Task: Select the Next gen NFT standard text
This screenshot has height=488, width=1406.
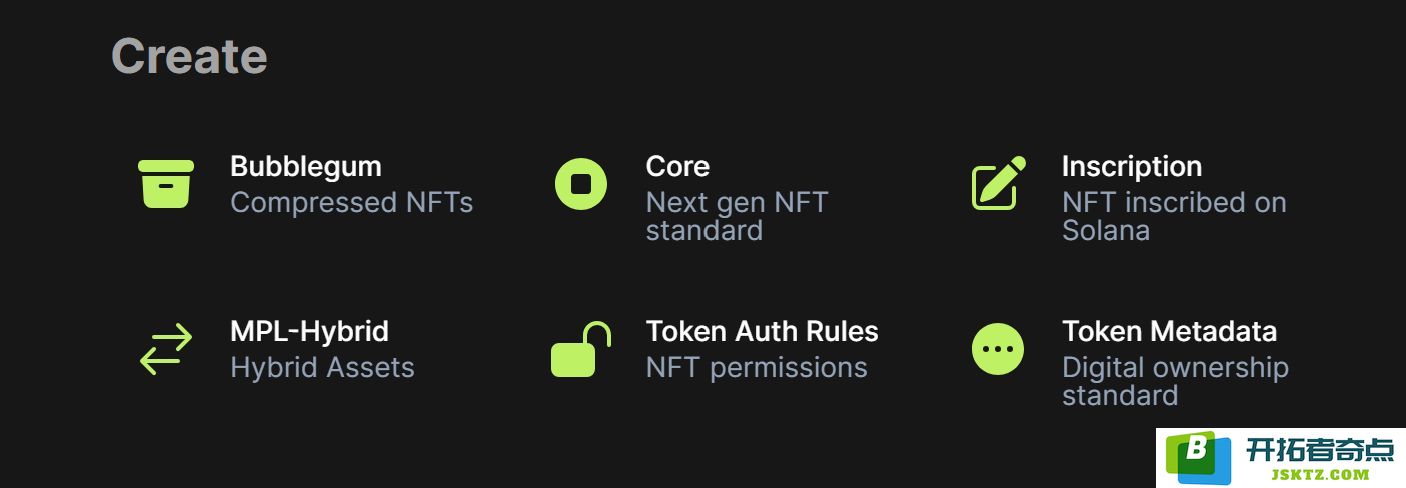Action: (737, 216)
